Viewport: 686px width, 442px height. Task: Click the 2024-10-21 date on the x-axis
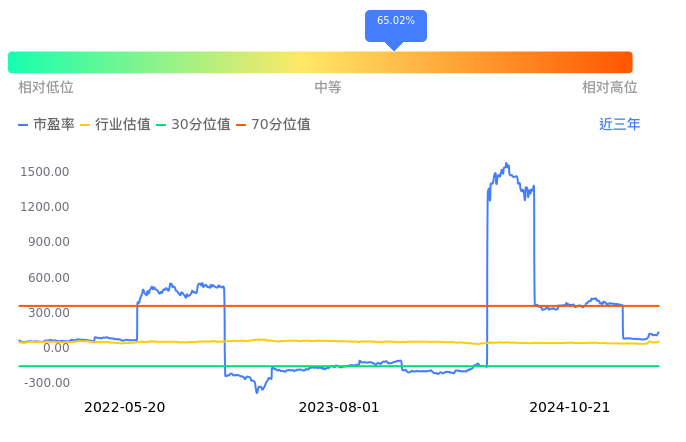click(569, 407)
